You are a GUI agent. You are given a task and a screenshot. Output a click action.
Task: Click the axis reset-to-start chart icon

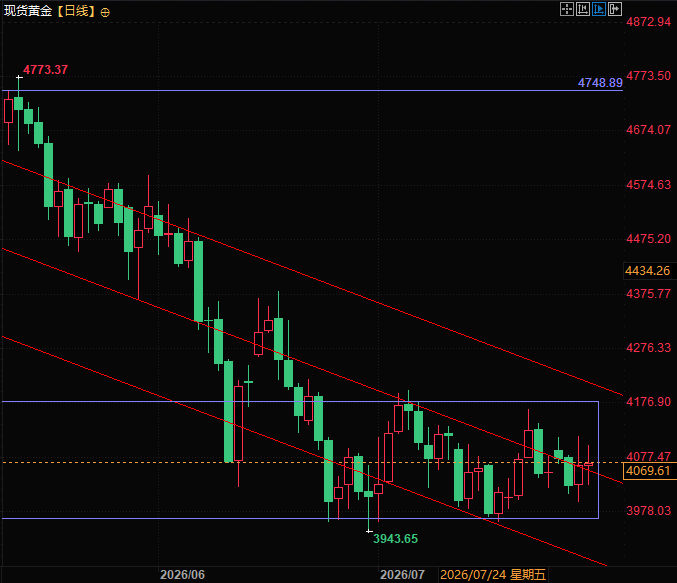(x=583, y=9)
